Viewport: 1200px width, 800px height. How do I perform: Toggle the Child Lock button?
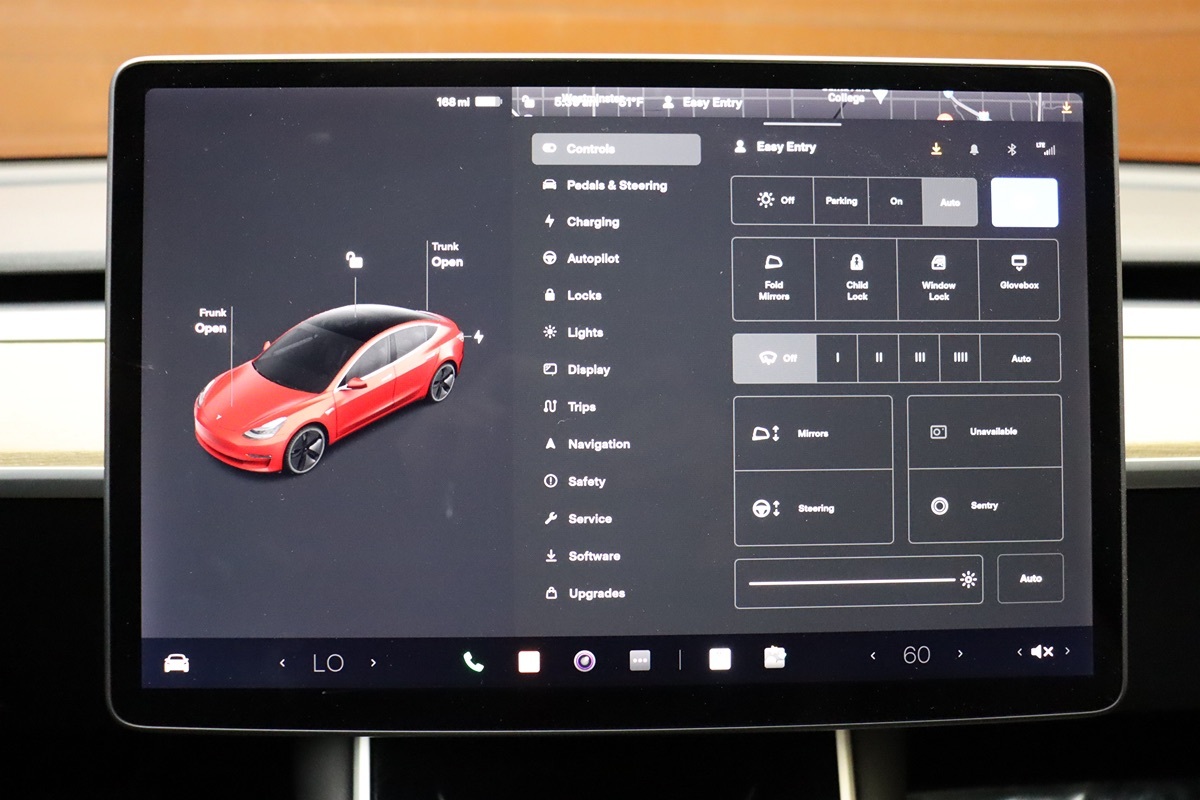pos(856,279)
